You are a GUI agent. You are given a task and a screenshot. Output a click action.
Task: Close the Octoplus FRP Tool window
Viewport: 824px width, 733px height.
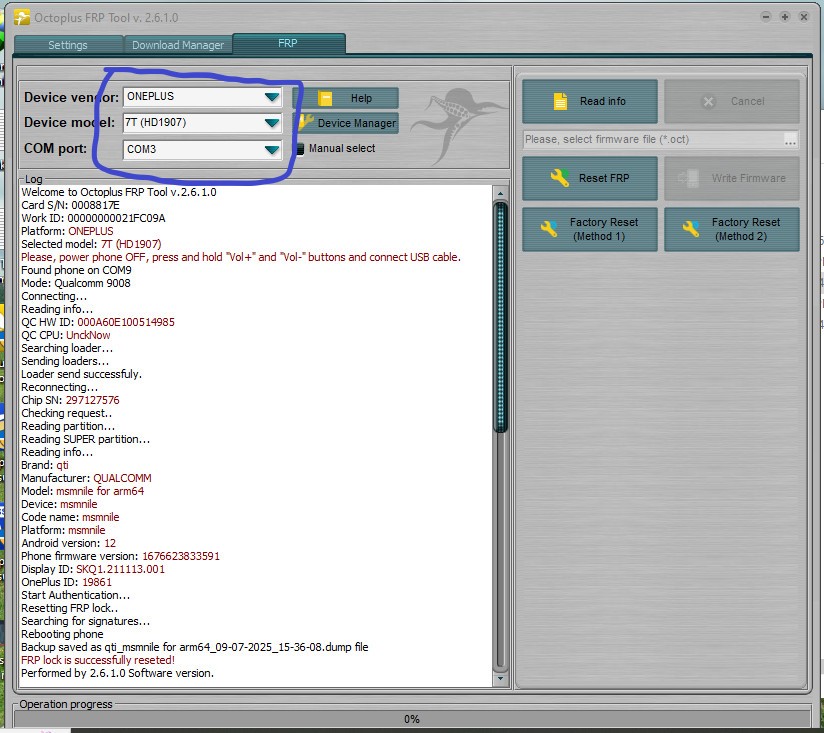click(804, 17)
